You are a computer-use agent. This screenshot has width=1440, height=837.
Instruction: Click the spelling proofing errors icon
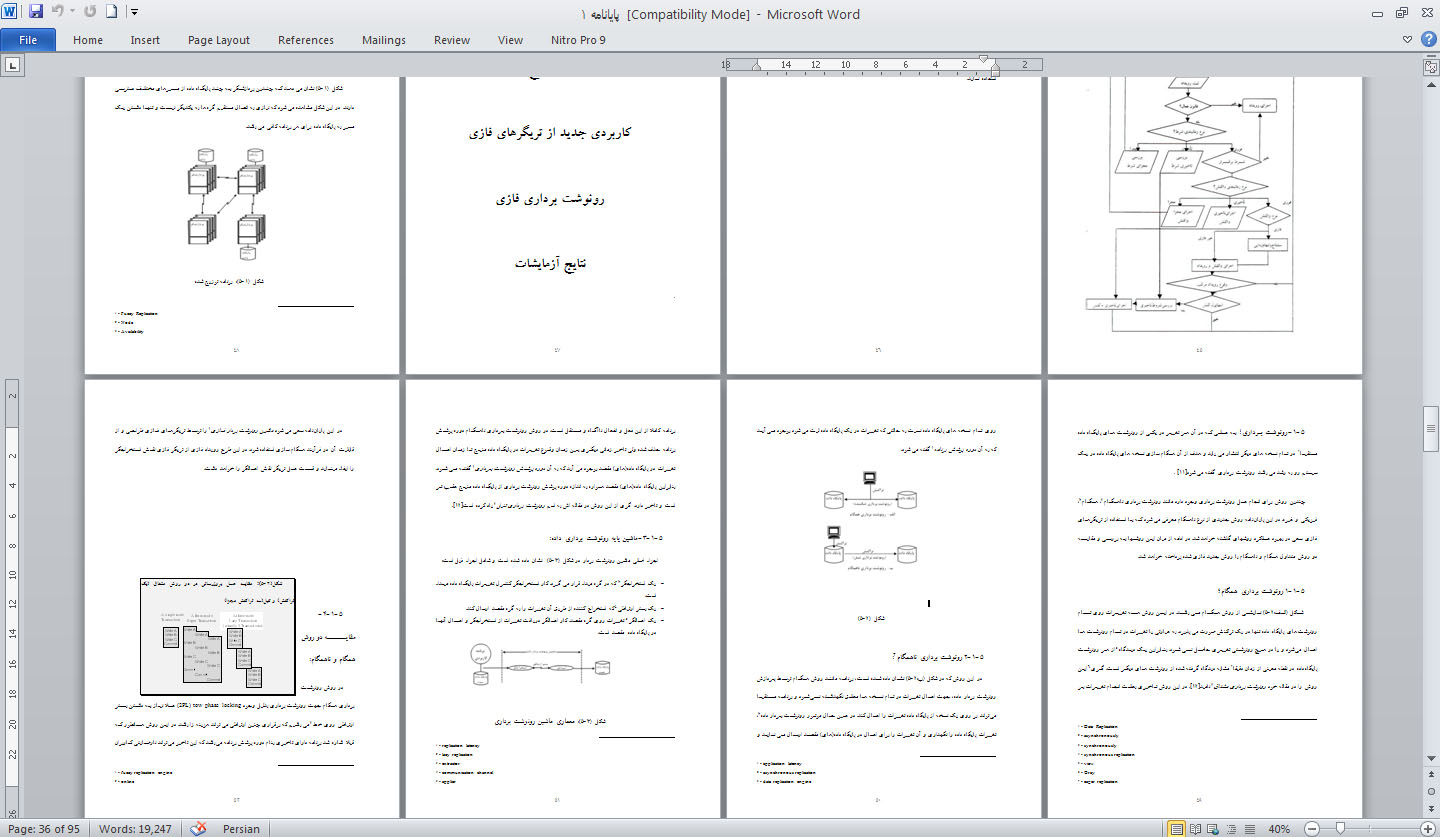click(199, 829)
